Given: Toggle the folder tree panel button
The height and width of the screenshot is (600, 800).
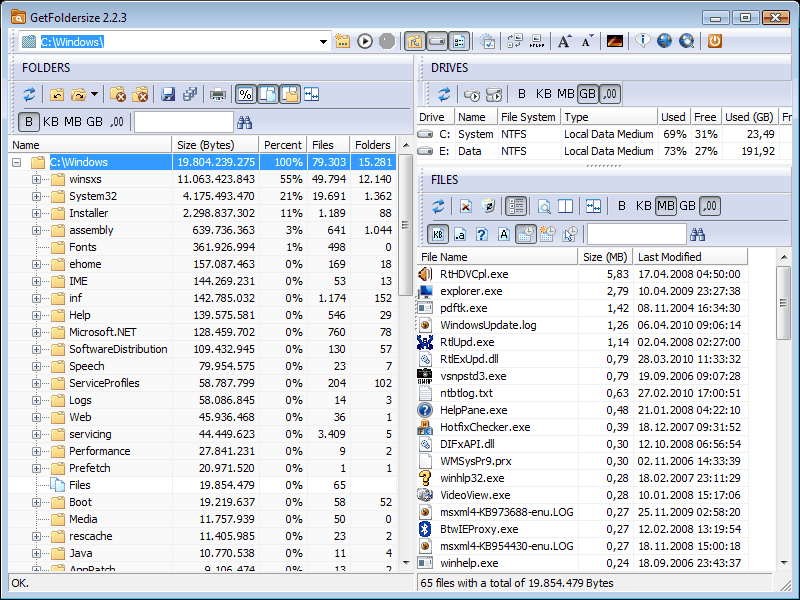Looking at the screenshot, I should pyautogui.click(x=415, y=41).
